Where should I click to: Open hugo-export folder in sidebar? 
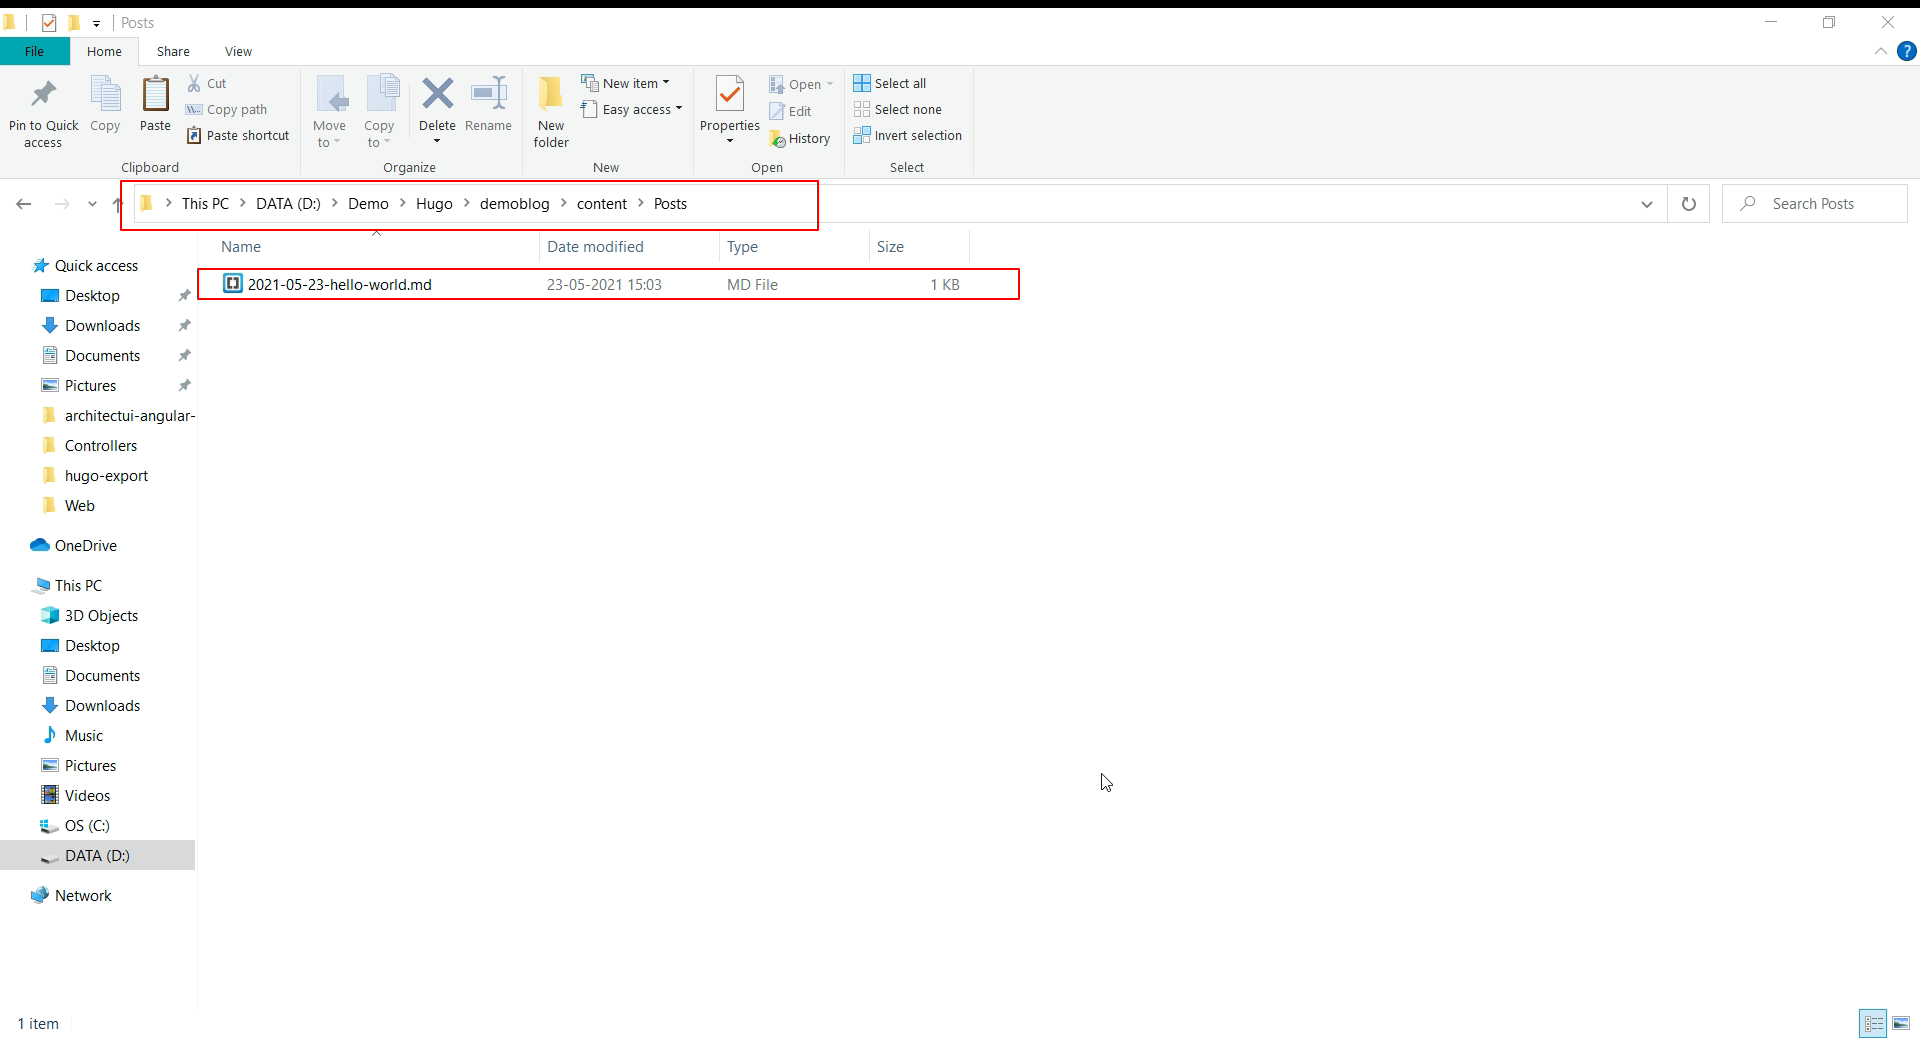point(106,475)
